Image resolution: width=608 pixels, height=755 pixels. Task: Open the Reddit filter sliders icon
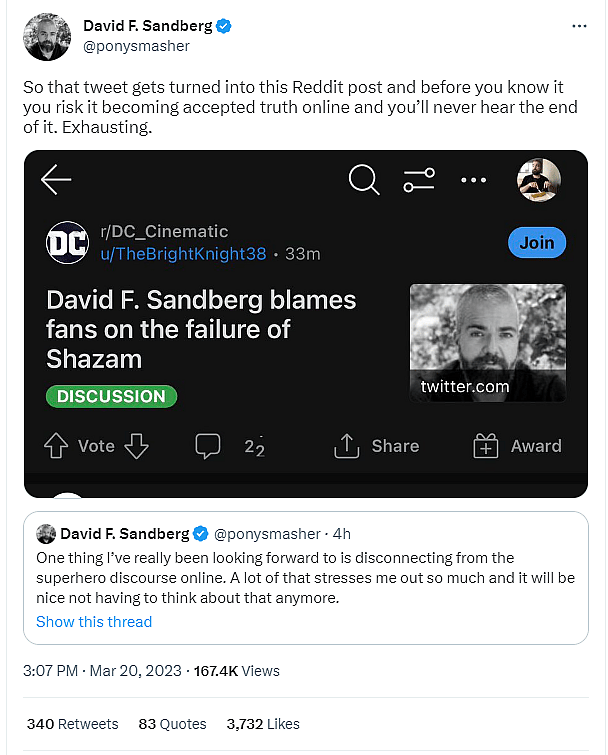(419, 180)
